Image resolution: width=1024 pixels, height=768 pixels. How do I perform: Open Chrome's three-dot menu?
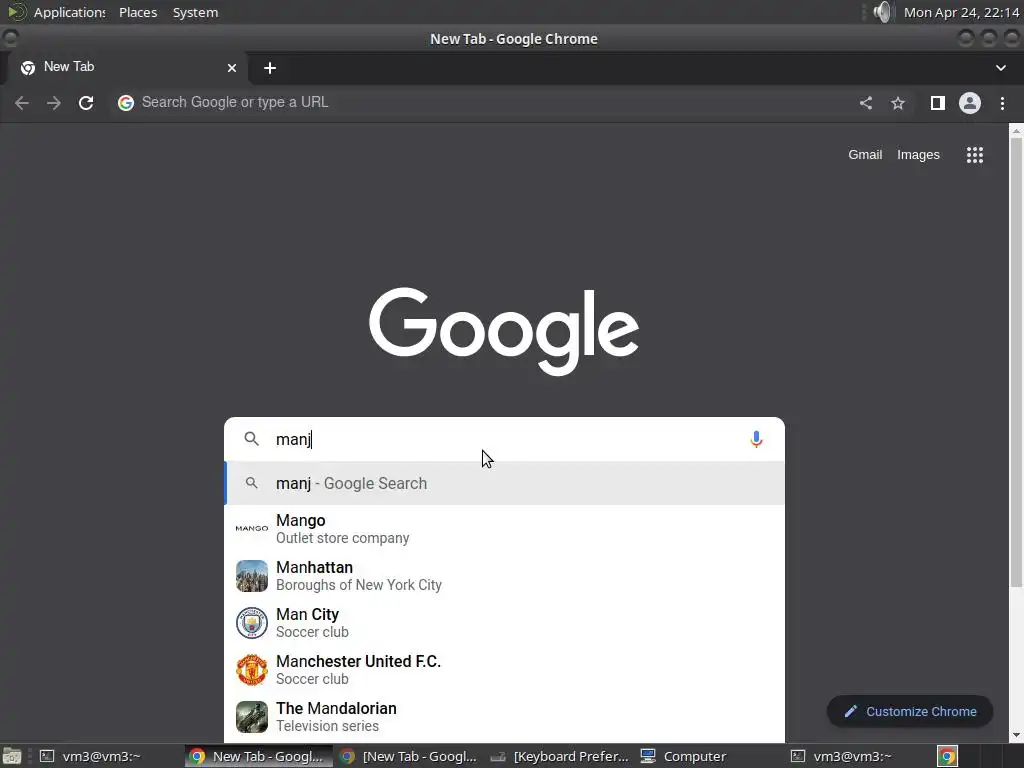click(x=1002, y=103)
